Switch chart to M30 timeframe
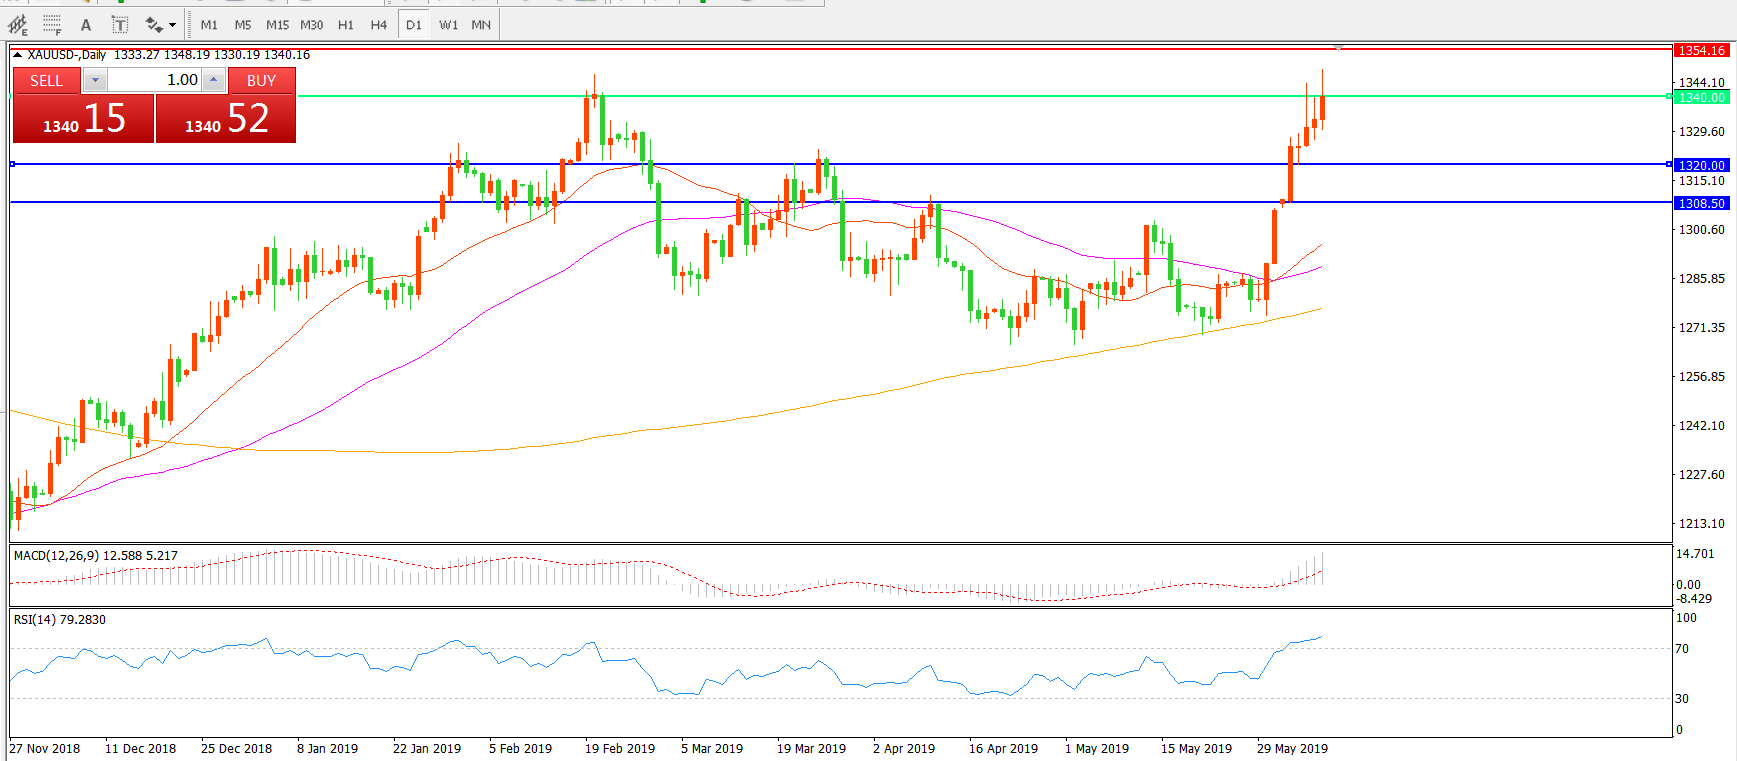1737x761 pixels. [x=311, y=25]
